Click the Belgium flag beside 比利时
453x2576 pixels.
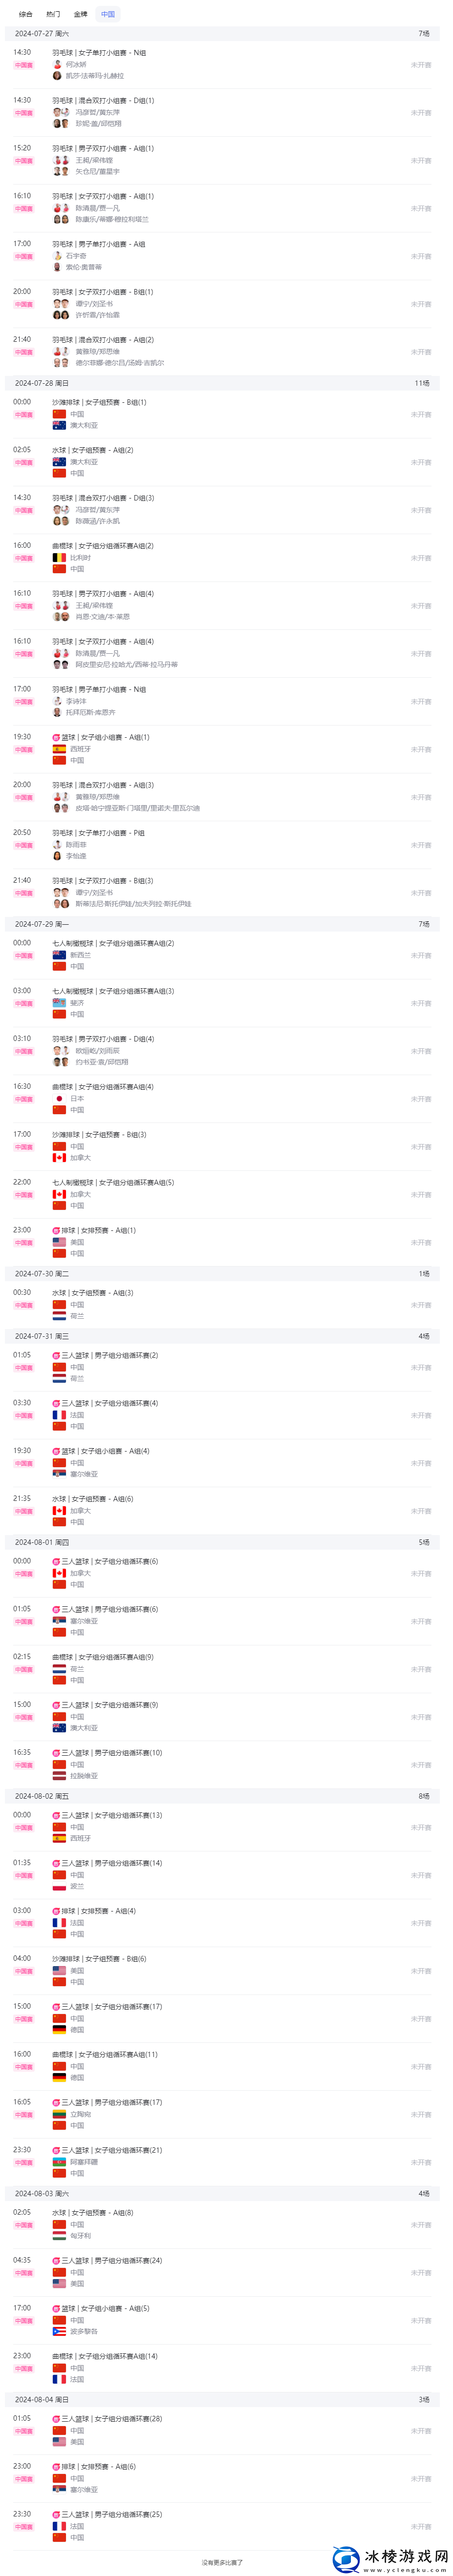[59, 558]
